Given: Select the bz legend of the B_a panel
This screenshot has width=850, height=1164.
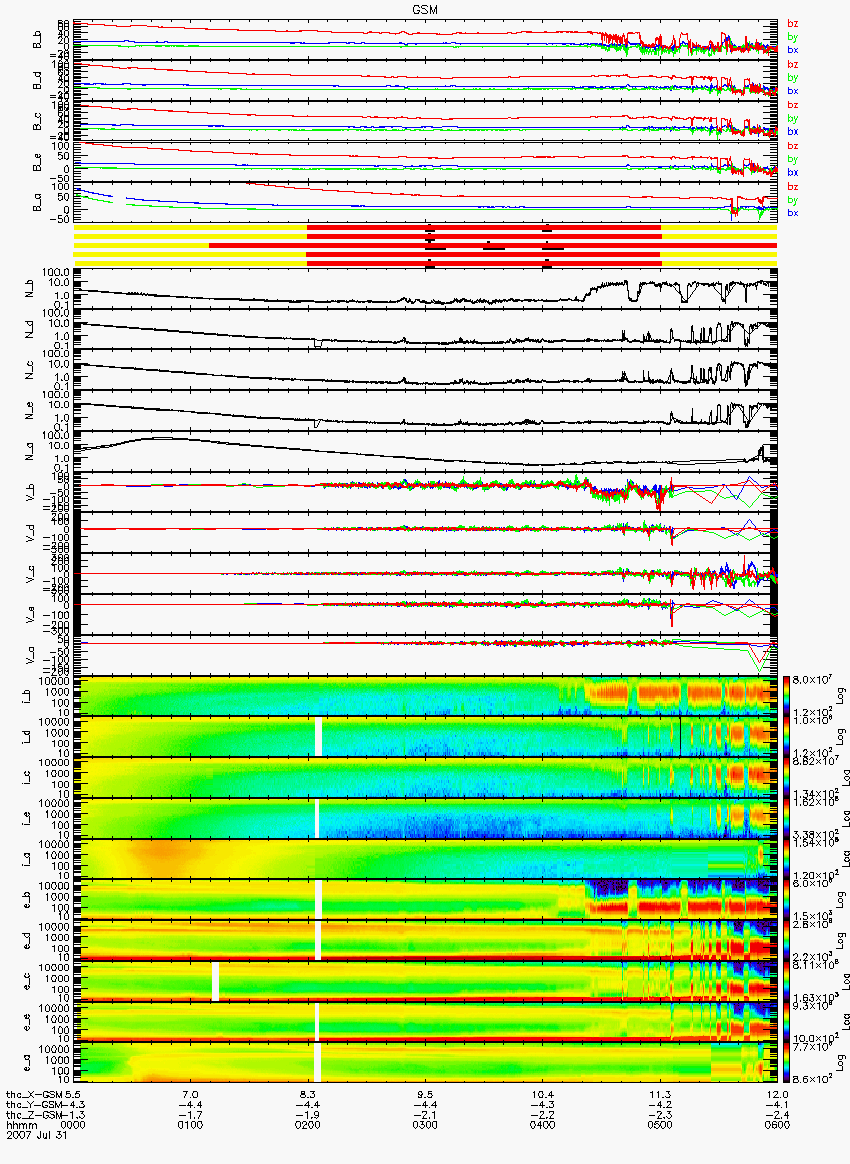Looking at the screenshot, I should 793,186.
